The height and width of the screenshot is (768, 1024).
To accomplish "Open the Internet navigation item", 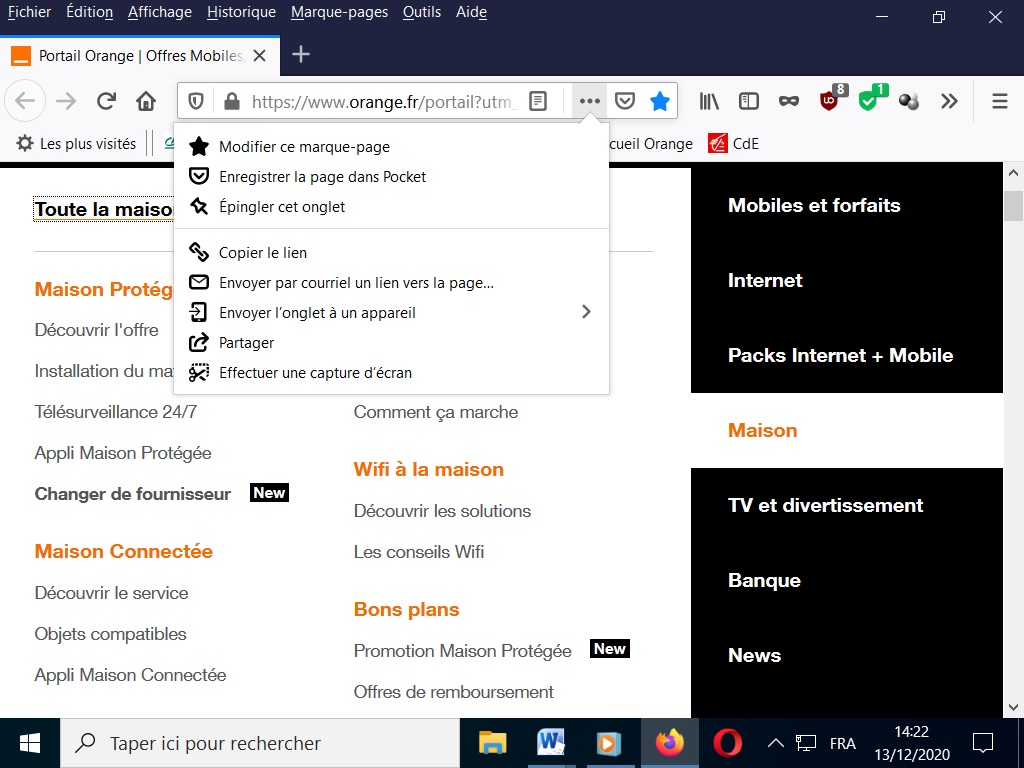I will click(765, 280).
